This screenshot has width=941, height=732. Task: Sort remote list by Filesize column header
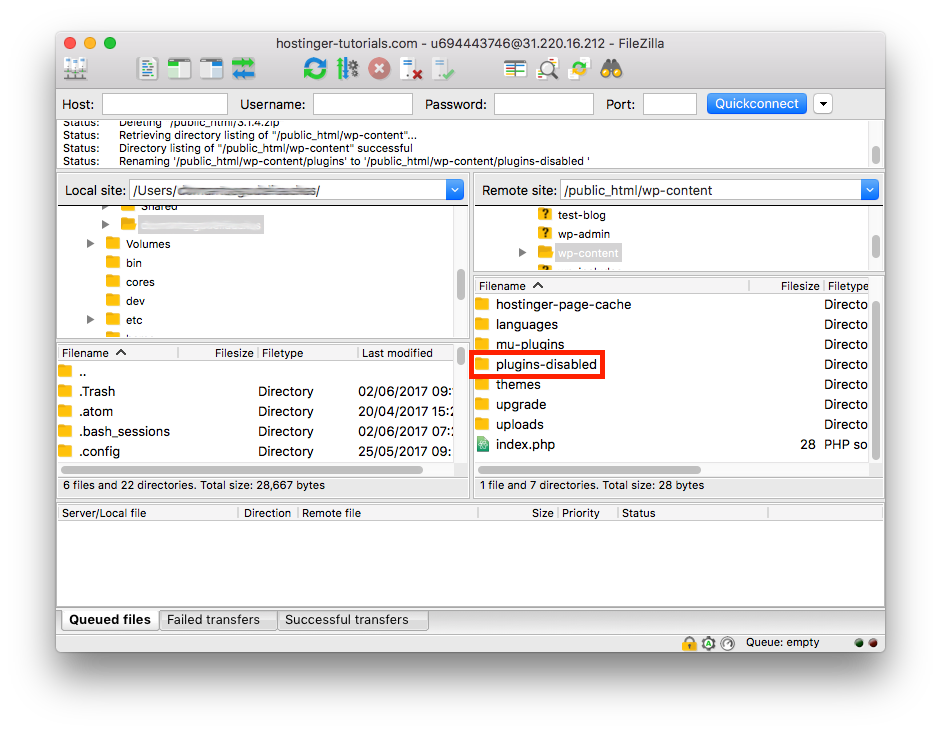(x=786, y=286)
